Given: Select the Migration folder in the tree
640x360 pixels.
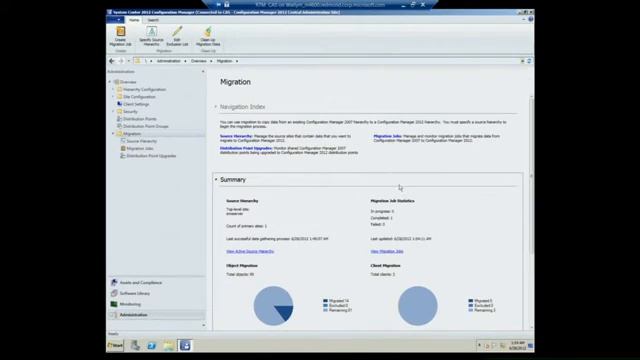Looking at the screenshot, I should pos(132,134).
